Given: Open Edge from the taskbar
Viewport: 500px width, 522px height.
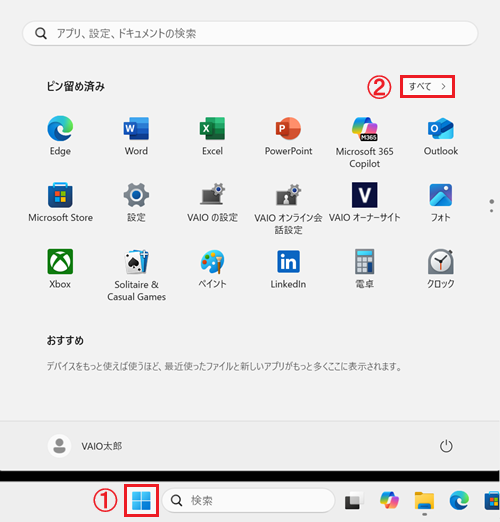Looking at the screenshot, I should click(459, 500).
